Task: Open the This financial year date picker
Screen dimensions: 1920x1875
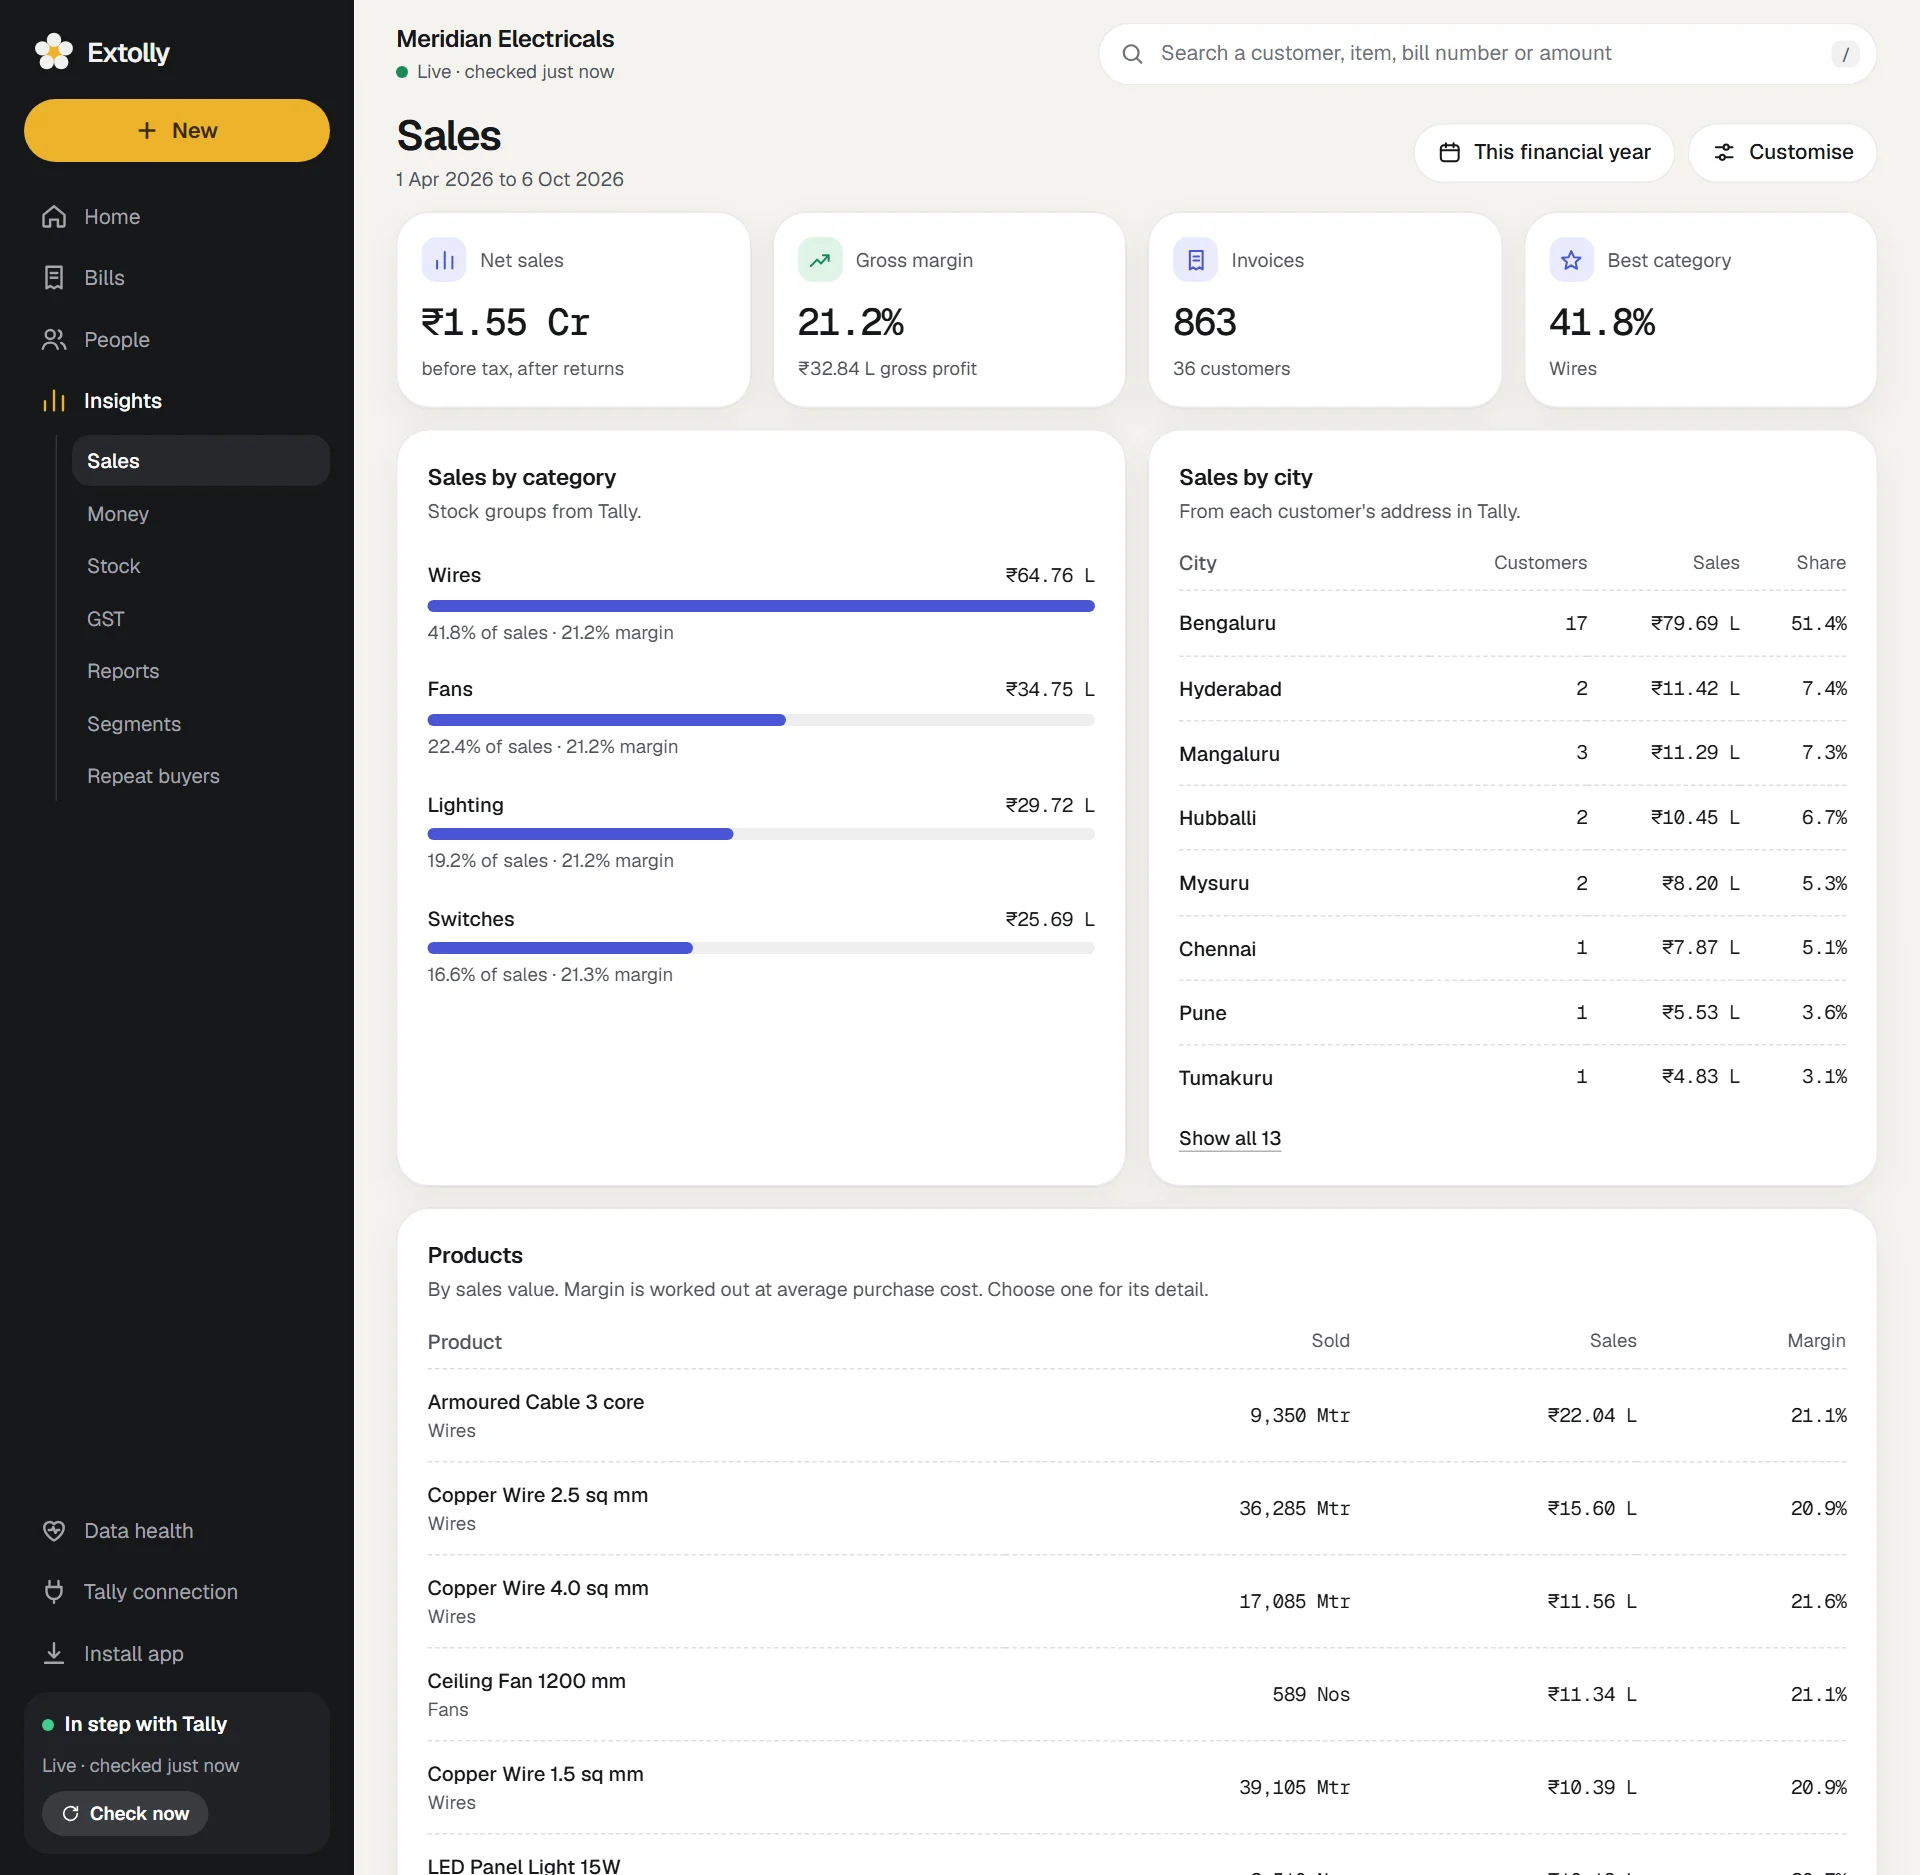Action: (x=1543, y=153)
